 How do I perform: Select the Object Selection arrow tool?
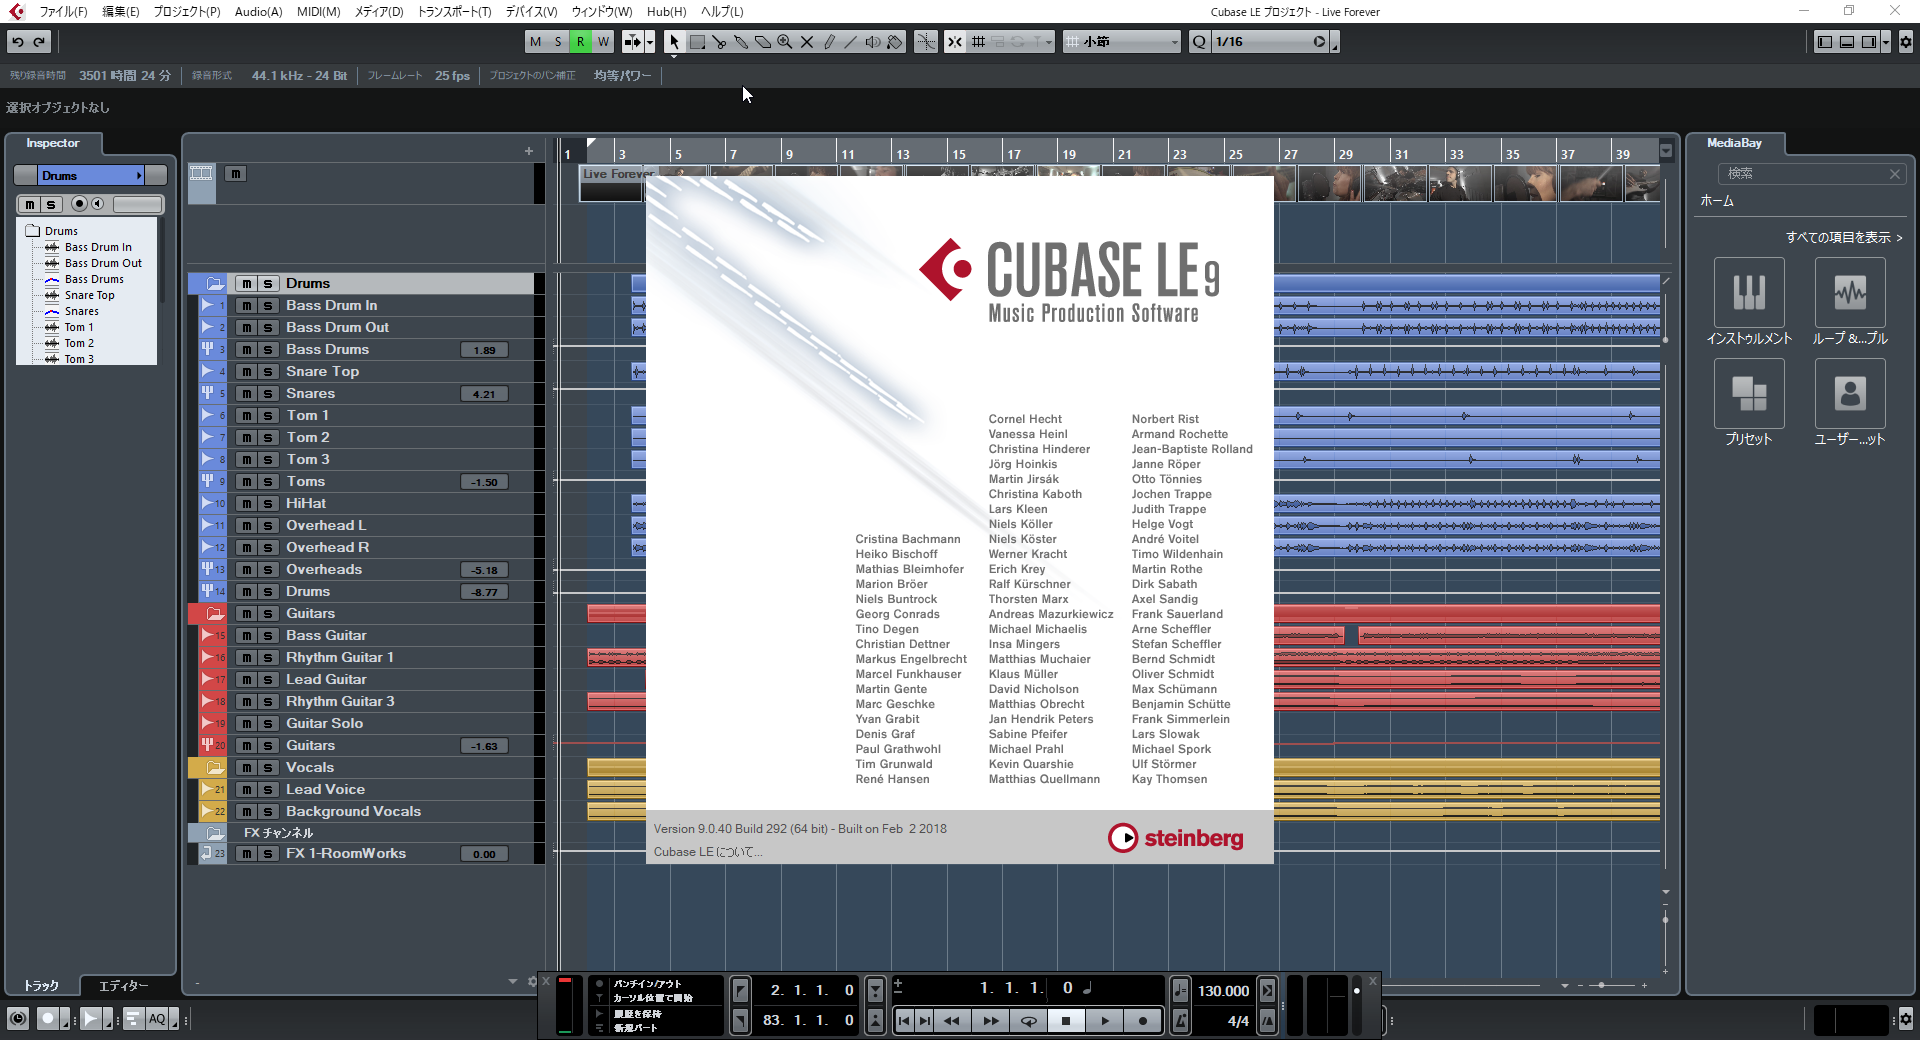point(674,42)
